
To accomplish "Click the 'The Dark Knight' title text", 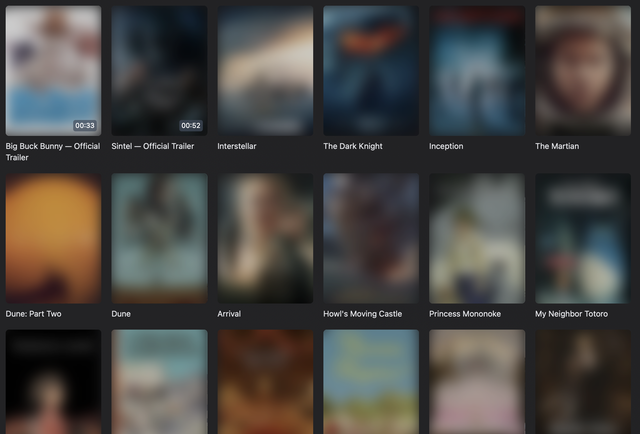I will [x=353, y=146].
